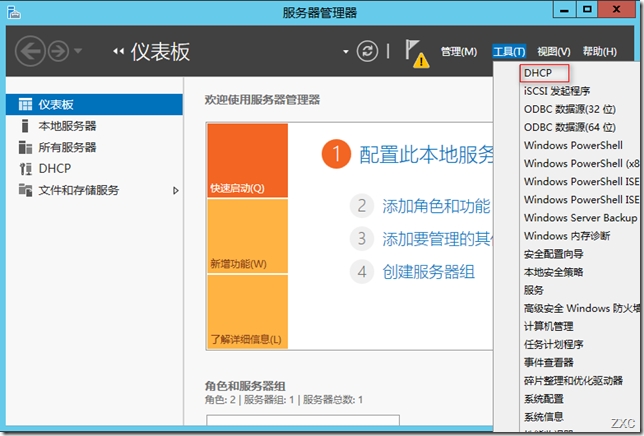
Task: Open 碎片整理和优化驱动器
Action: [573, 381]
